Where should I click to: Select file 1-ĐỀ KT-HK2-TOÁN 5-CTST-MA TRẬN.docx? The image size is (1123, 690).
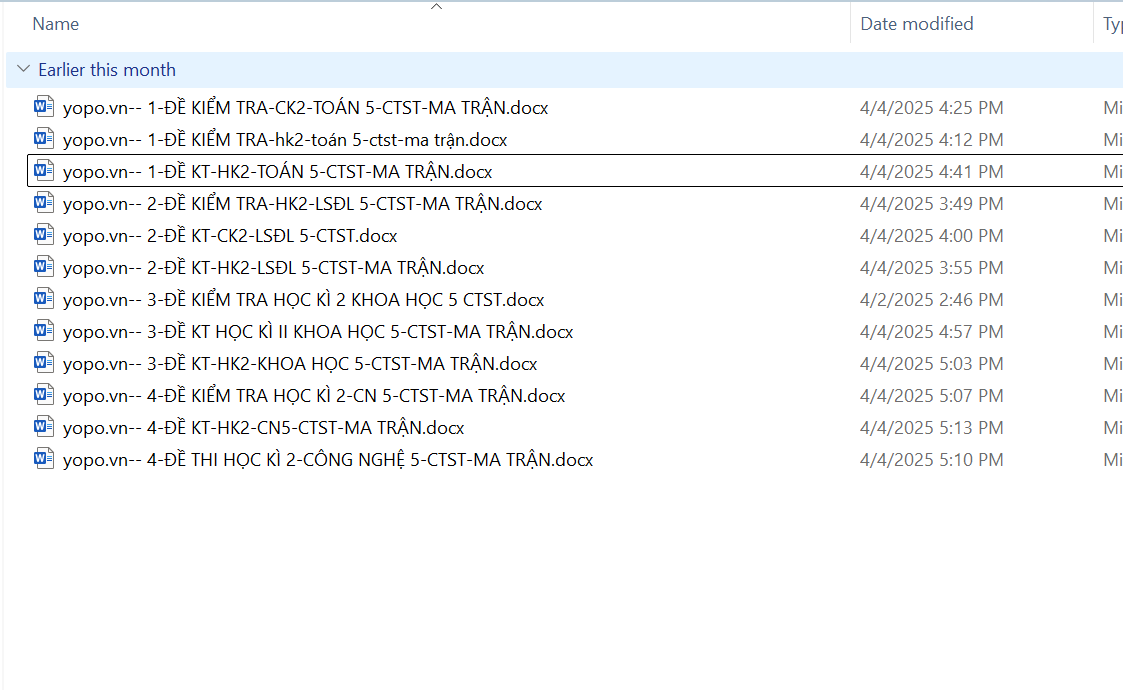[x=277, y=172]
